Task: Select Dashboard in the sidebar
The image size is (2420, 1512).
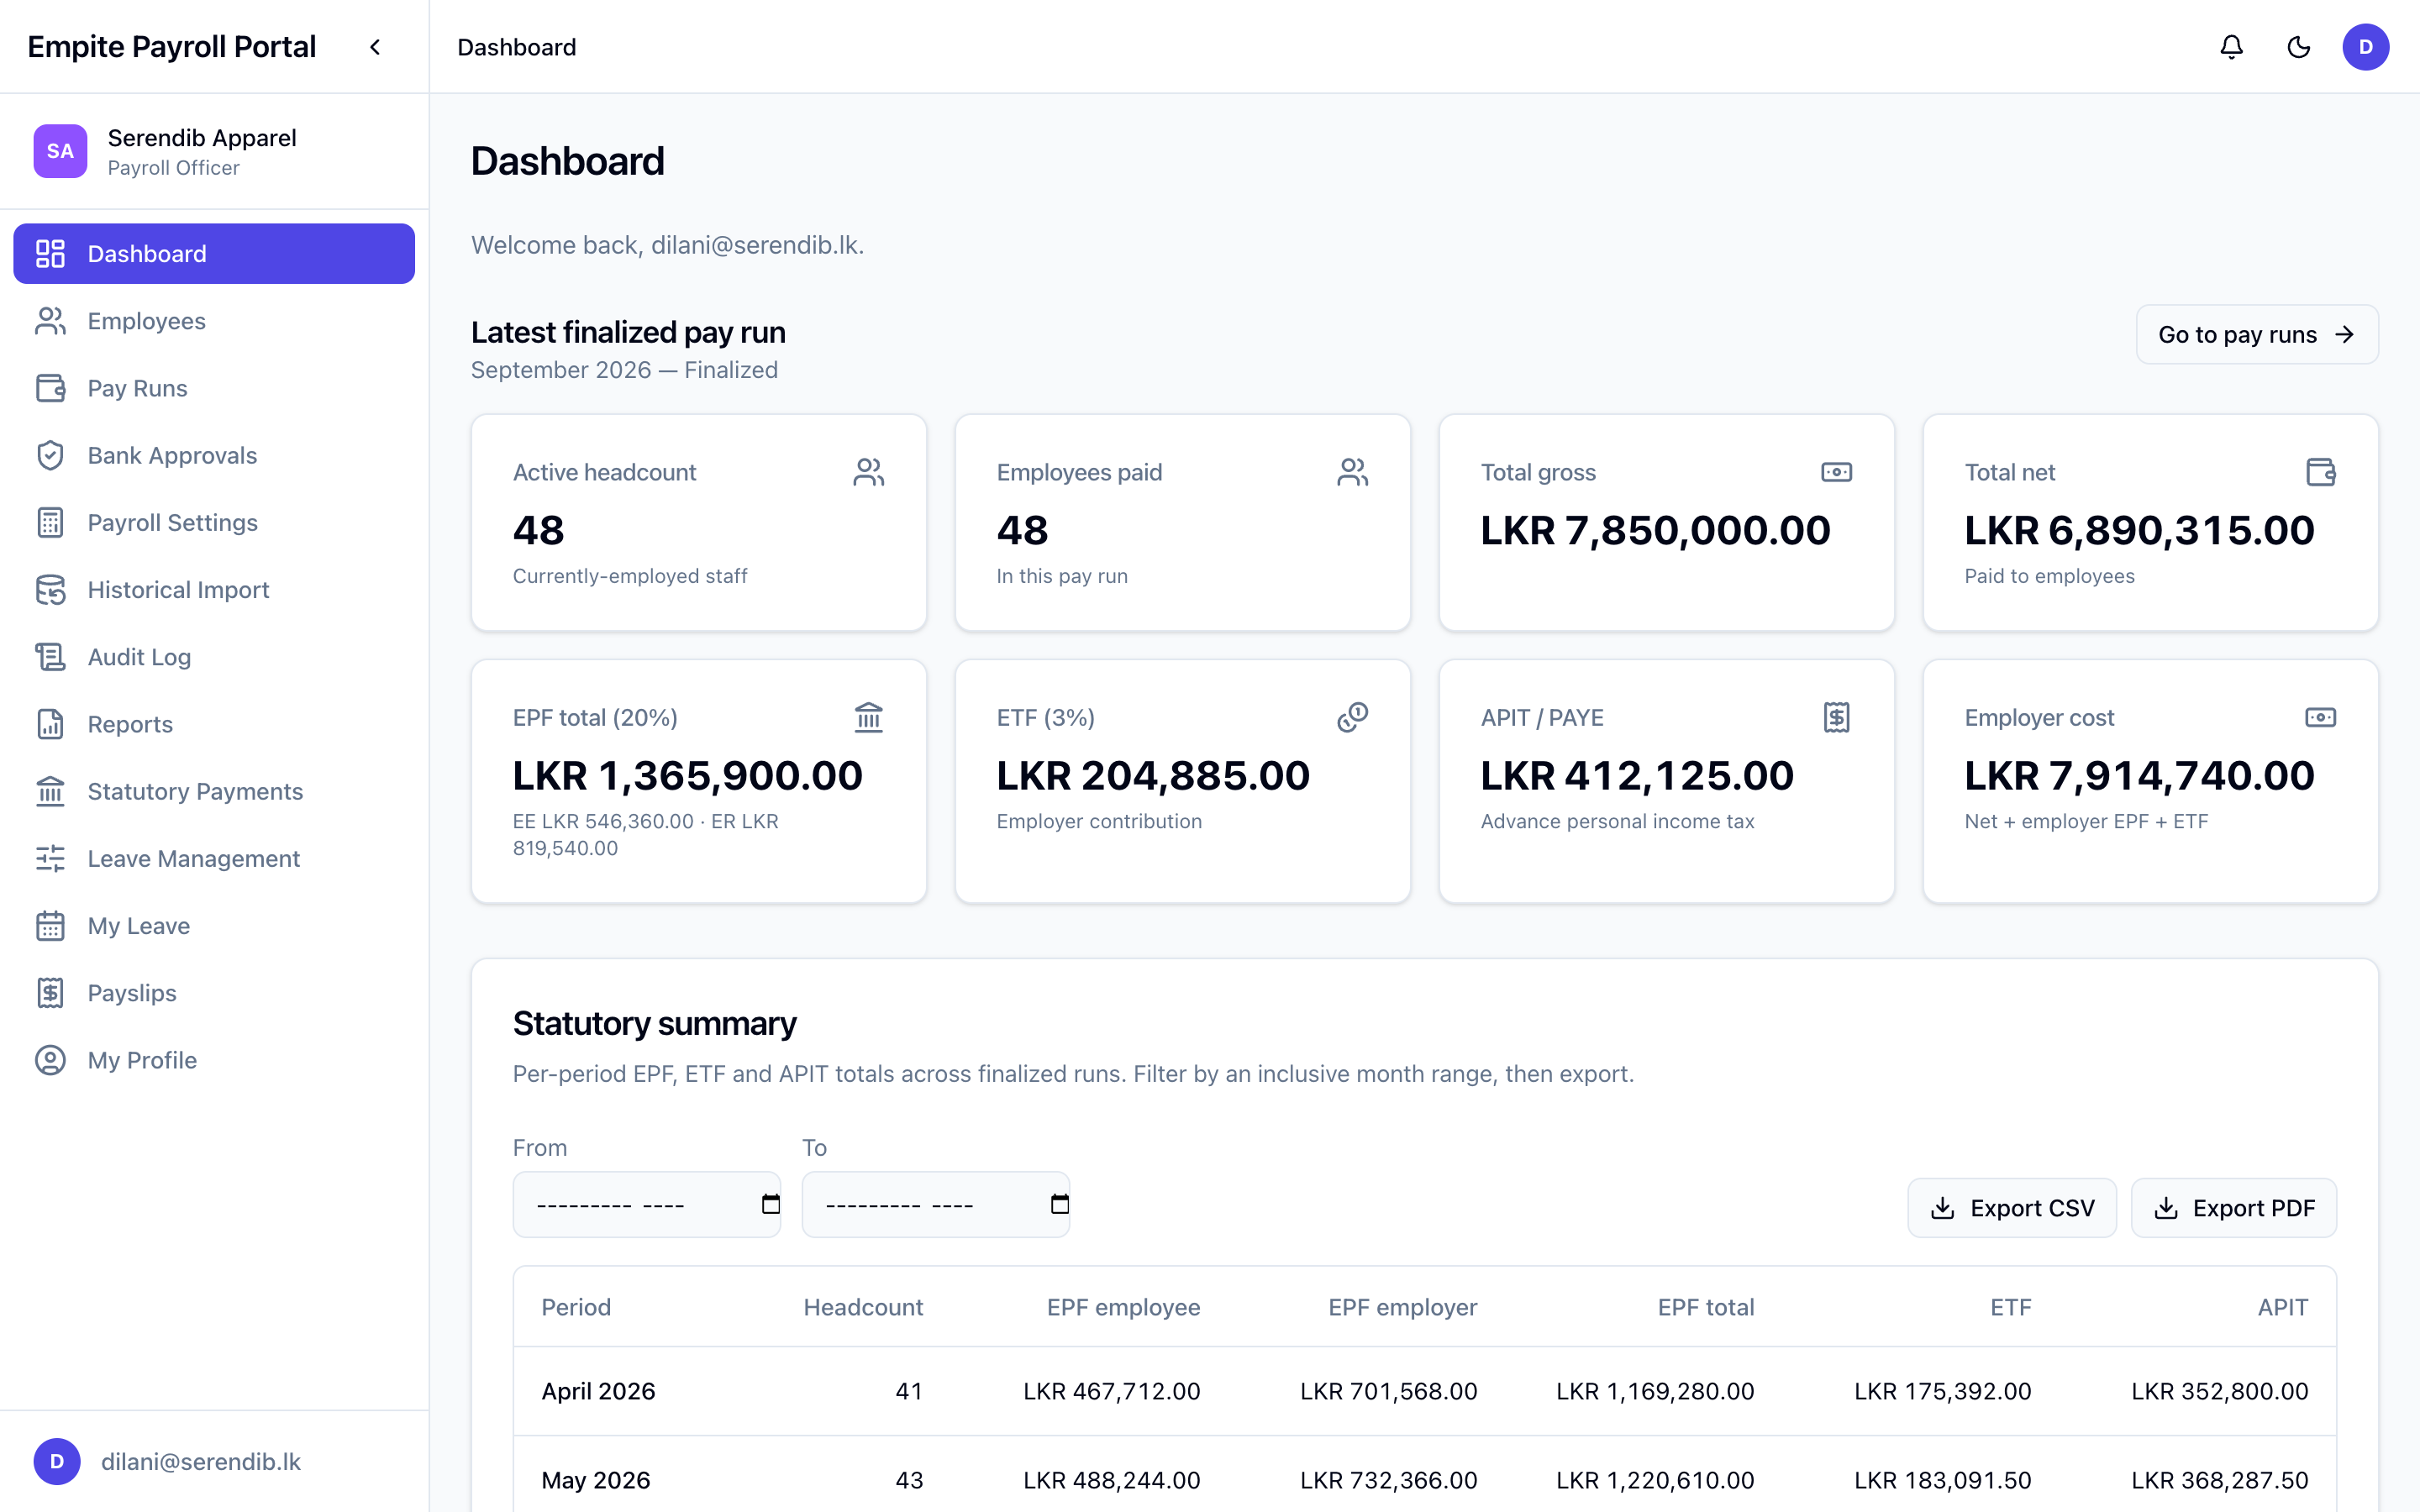Action: 214,254
